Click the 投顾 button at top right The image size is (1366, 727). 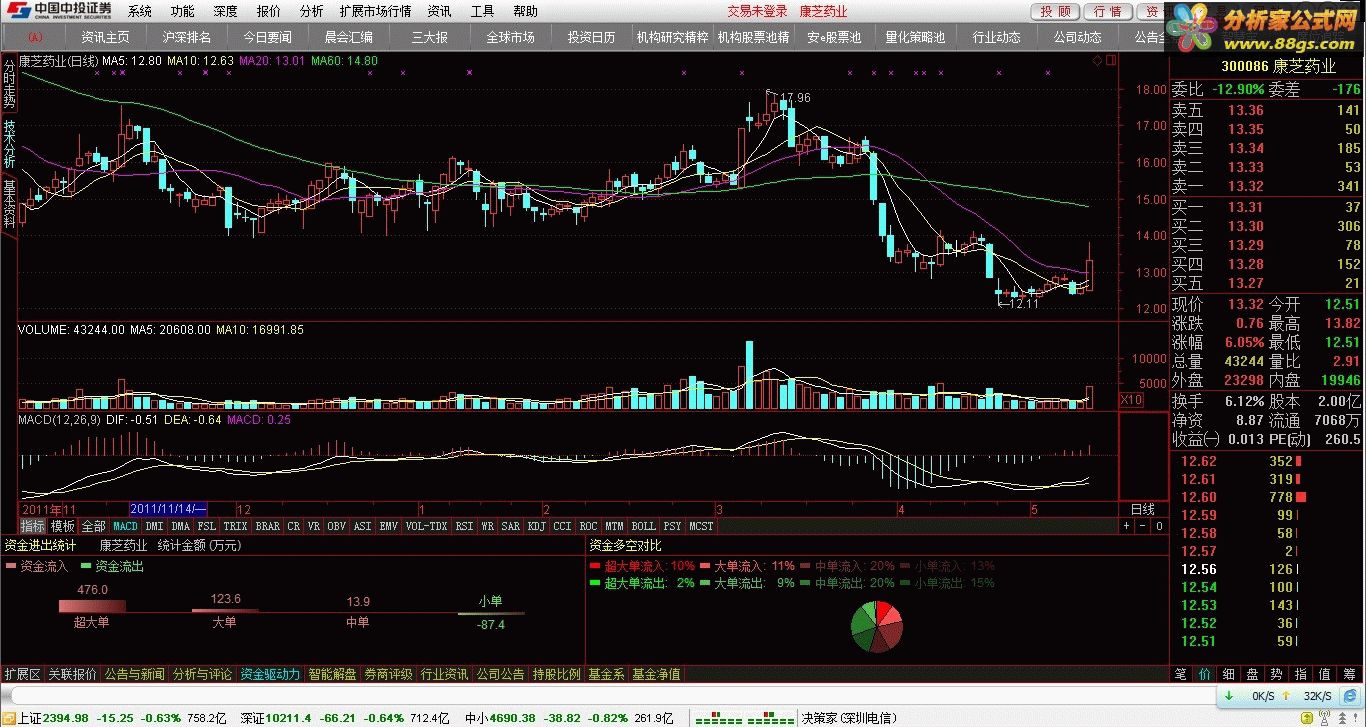pos(1057,12)
